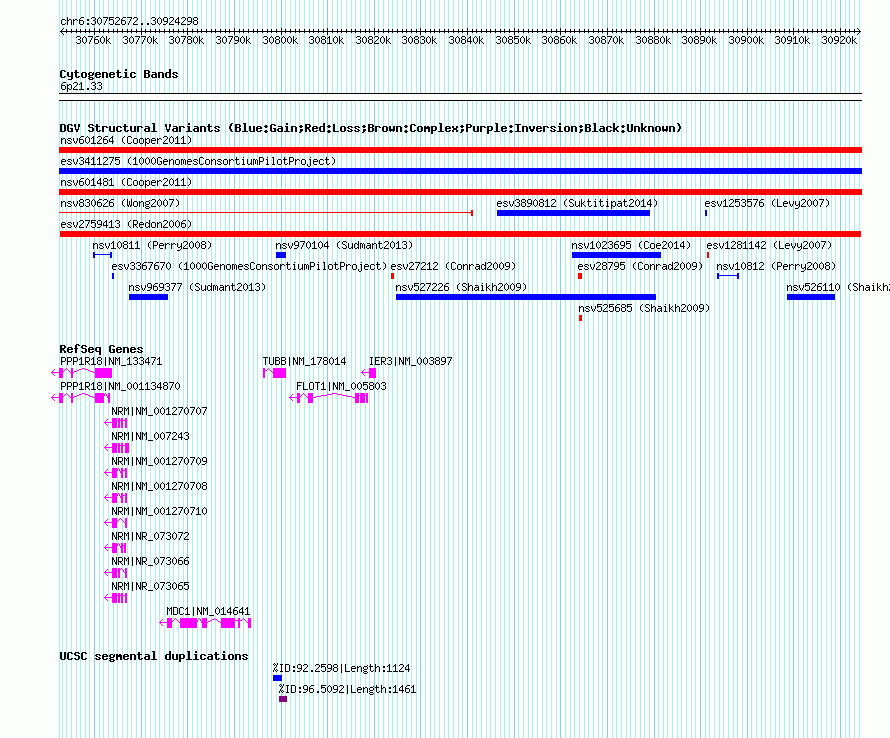This screenshot has width=890, height=738.
Task: Click the nsv969377 (Sudmant2013) blue bar
Action: point(148,297)
